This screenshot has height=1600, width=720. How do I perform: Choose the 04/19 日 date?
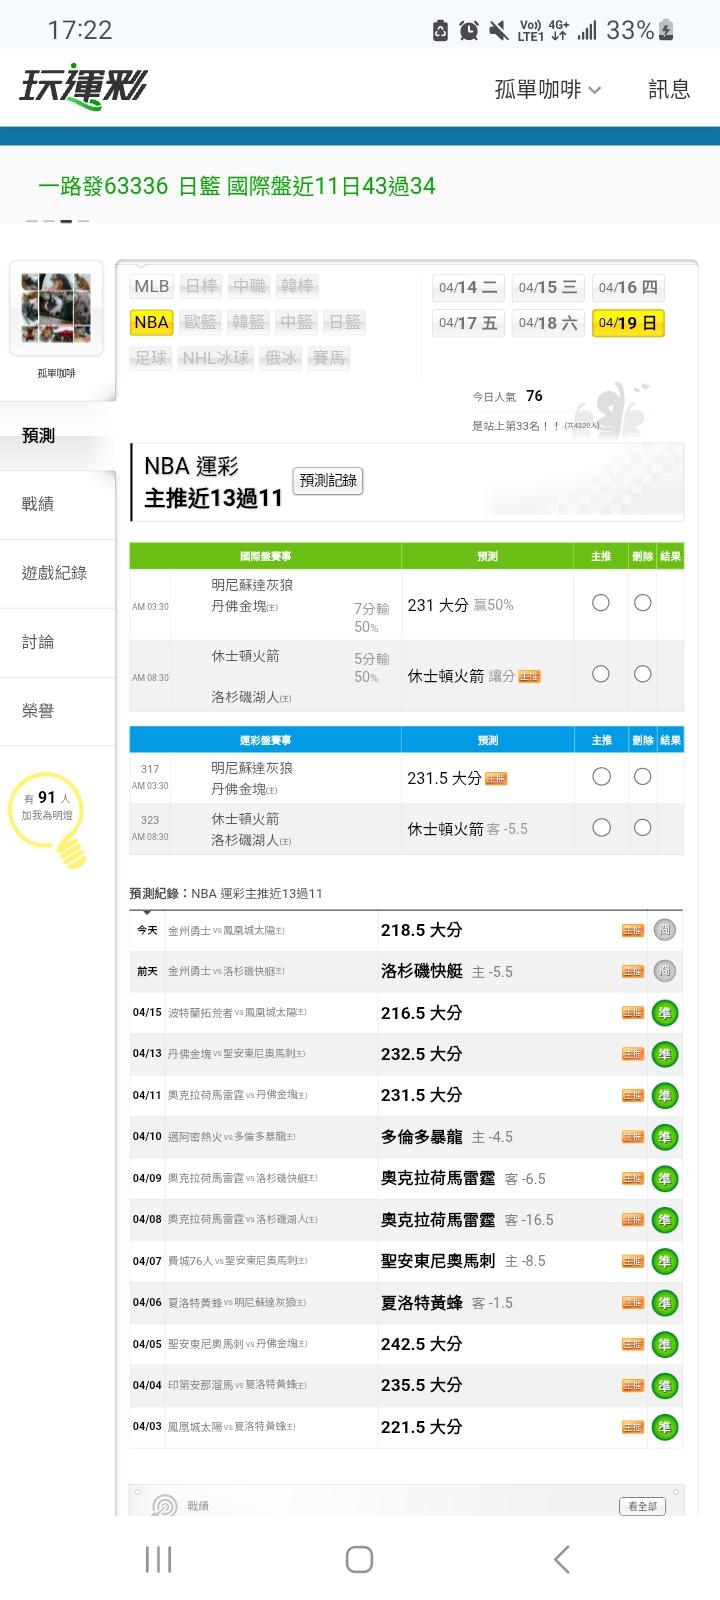tap(628, 323)
